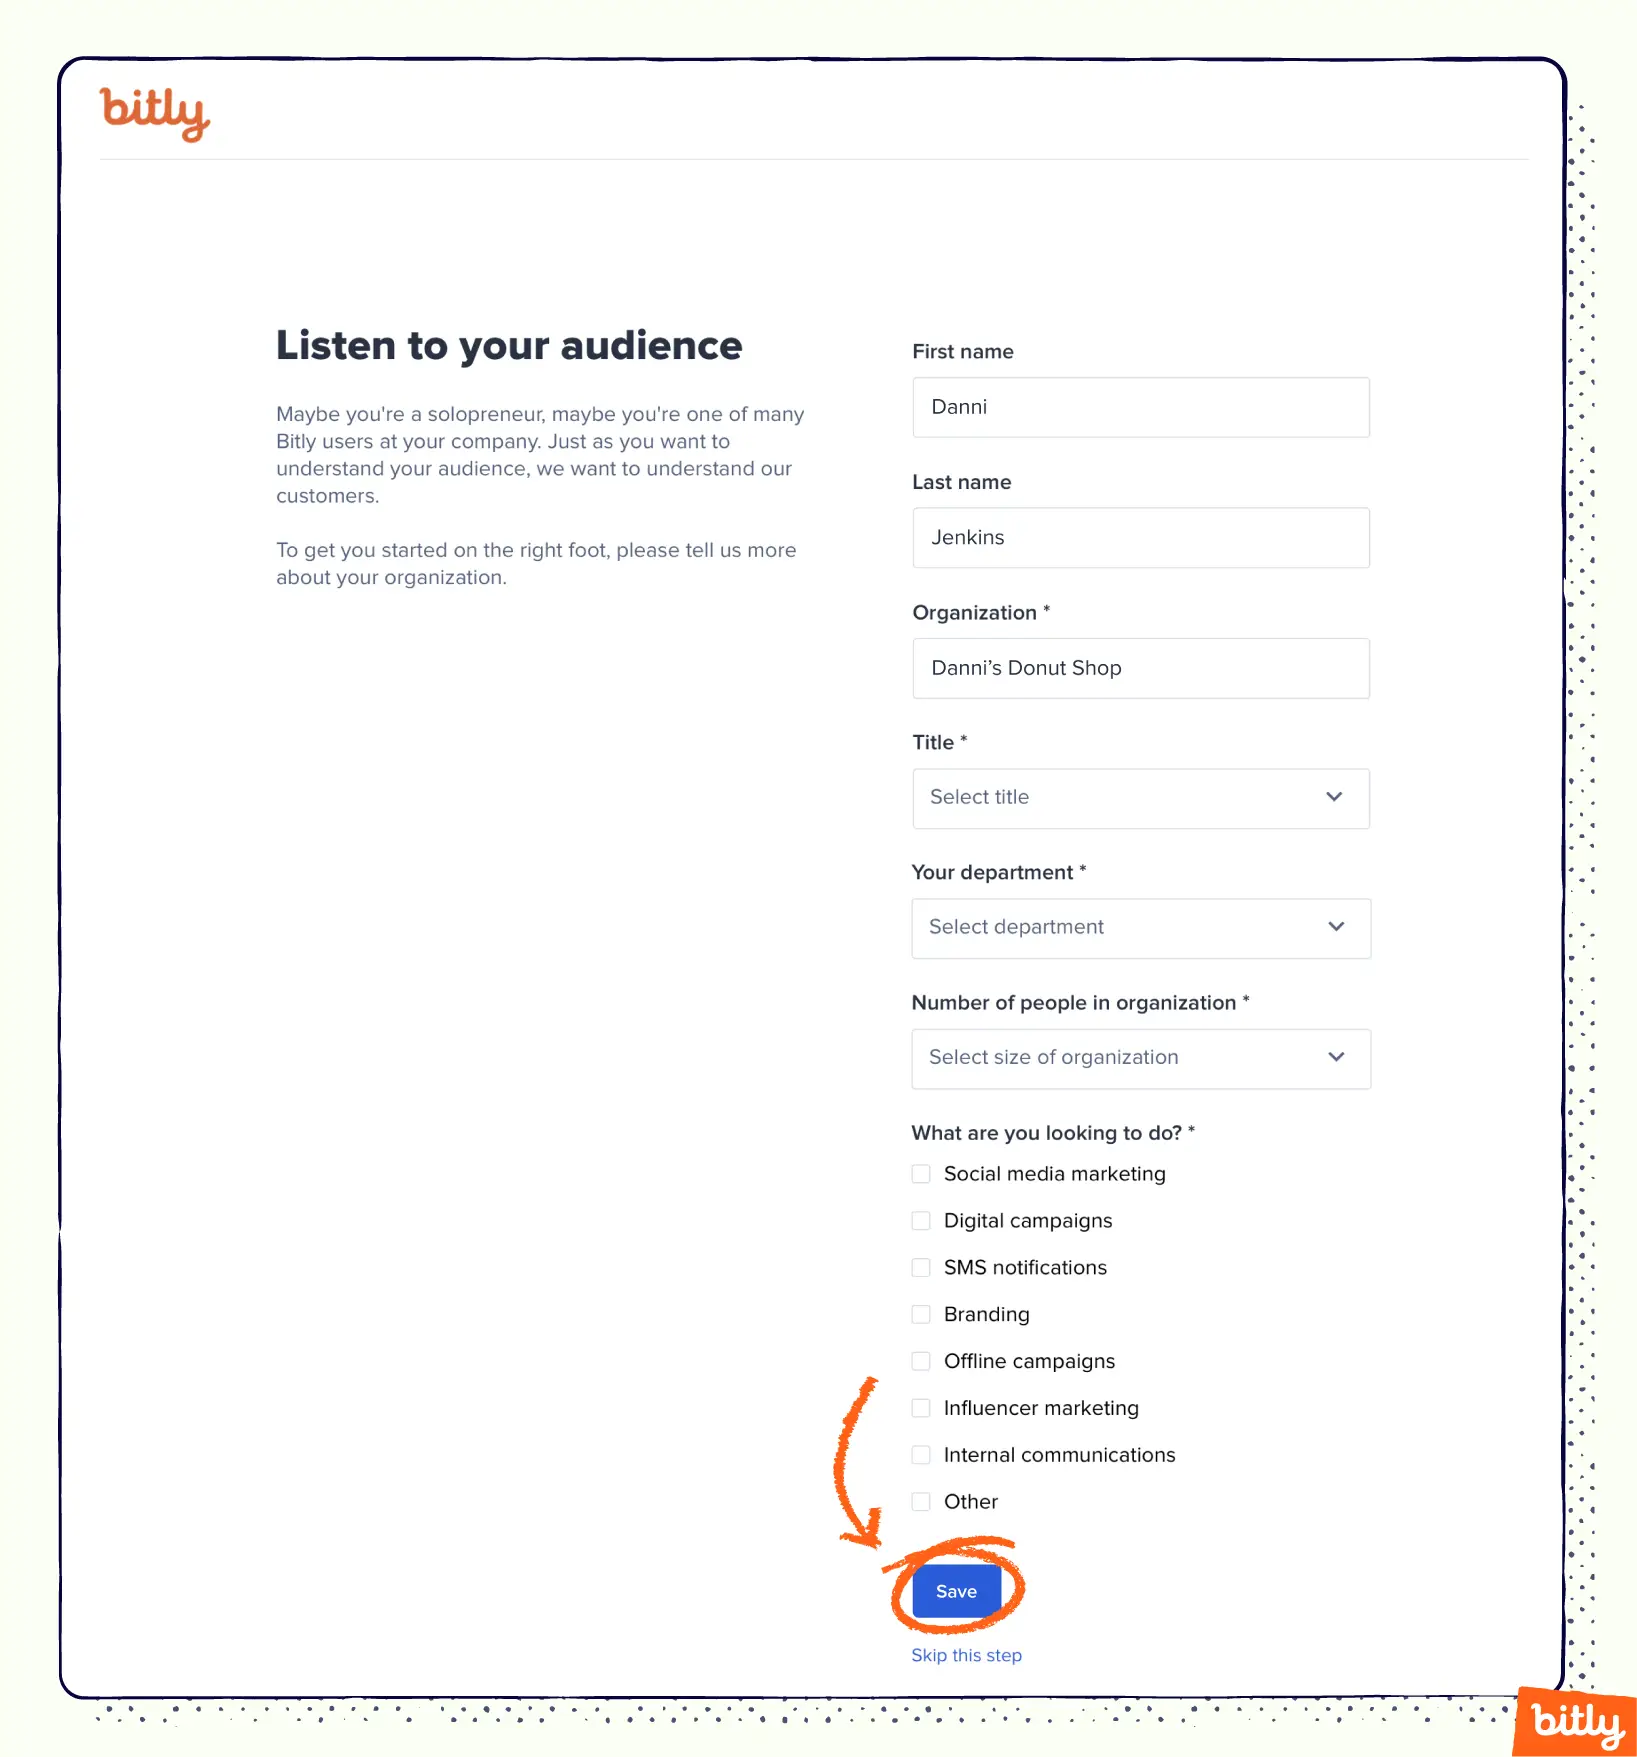Click the Skip this step link
The image size is (1637, 1757).
966,1655
